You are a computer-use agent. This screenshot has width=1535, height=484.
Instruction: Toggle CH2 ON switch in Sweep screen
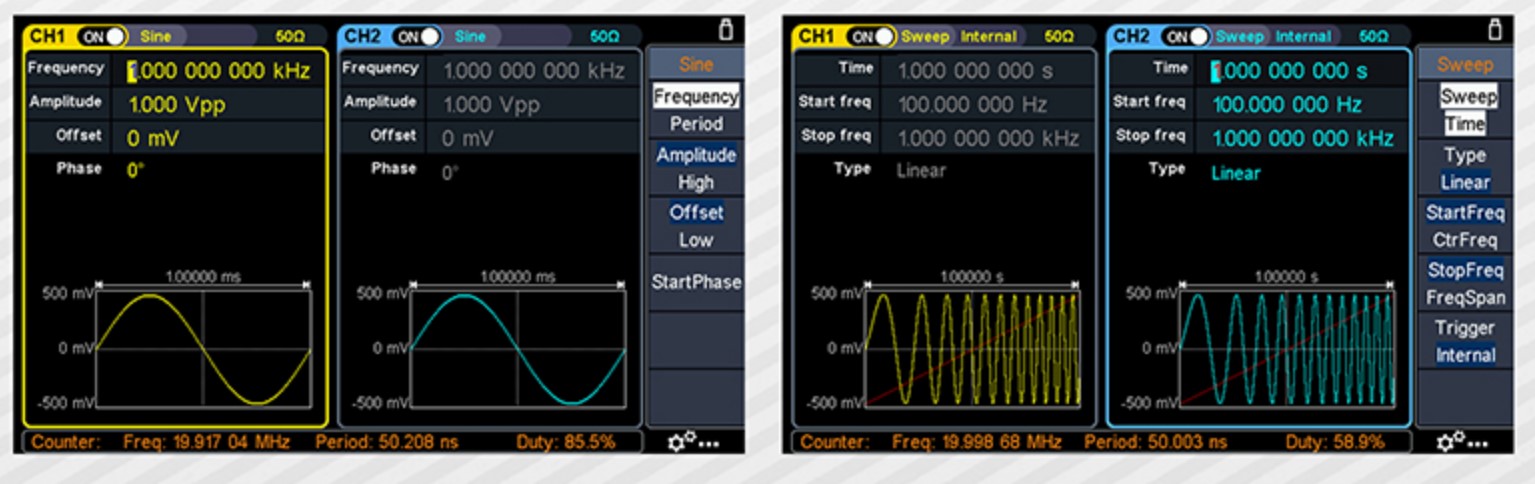(x=1187, y=36)
